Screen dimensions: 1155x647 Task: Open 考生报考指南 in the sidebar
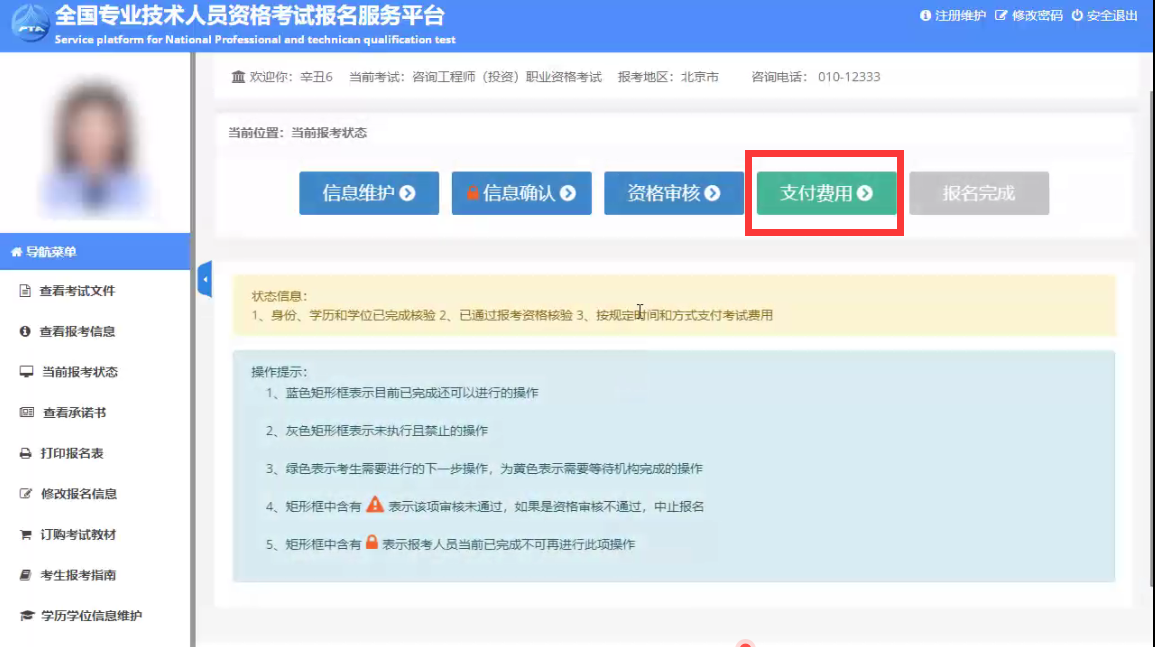pyautogui.click(x=78, y=575)
